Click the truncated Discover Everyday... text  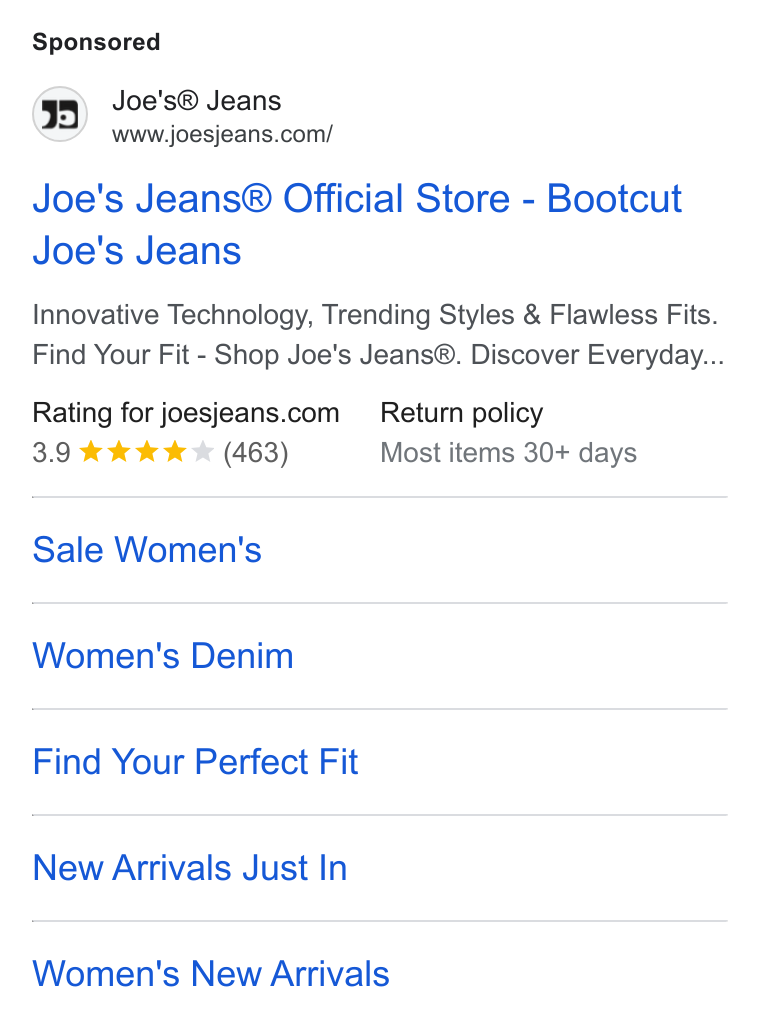tap(598, 355)
